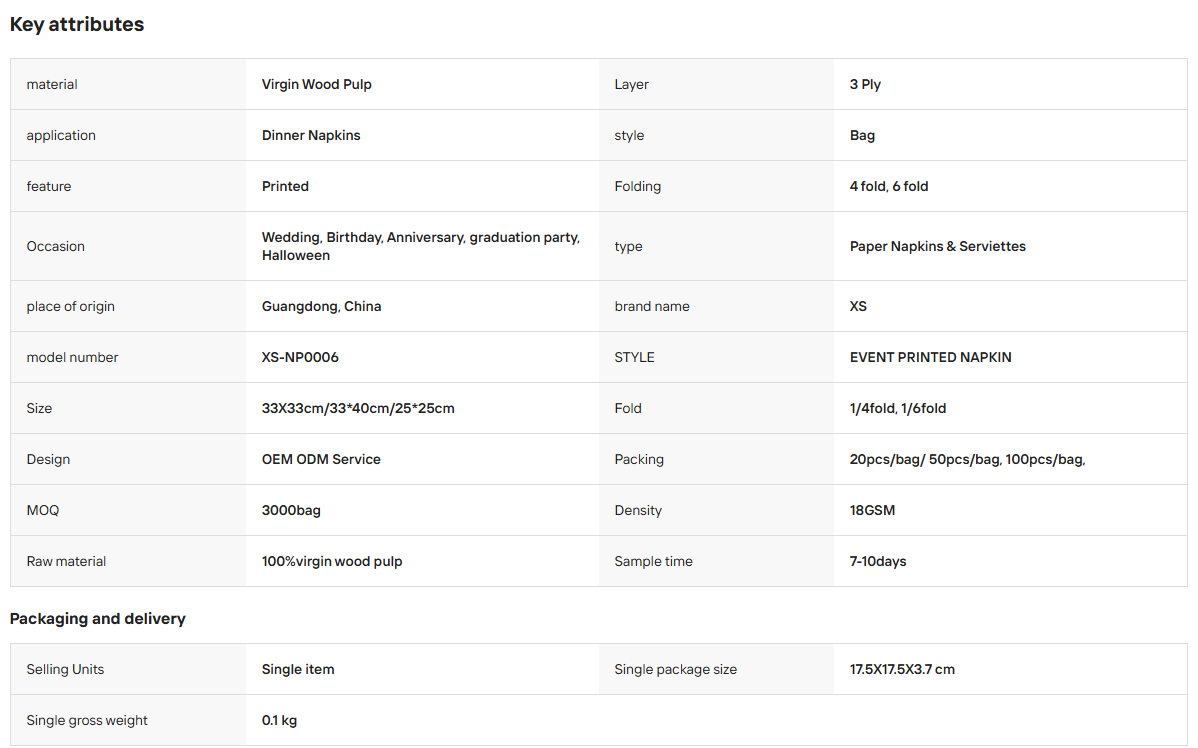1198x748 pixels.
Task: Select Guangdong, China place of origin
Action: [x=321, y=306]
